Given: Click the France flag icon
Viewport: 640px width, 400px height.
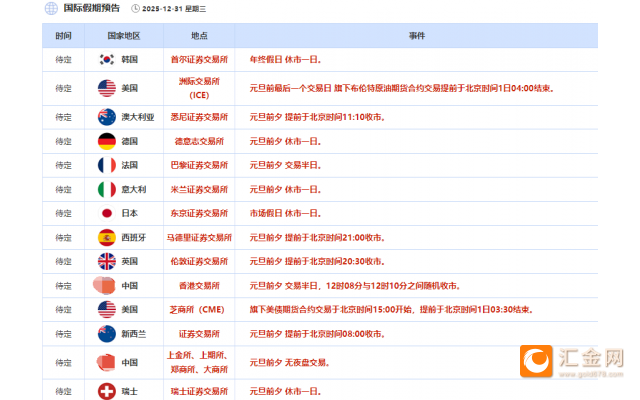Looking at the screenshot, I should (107, 165).
